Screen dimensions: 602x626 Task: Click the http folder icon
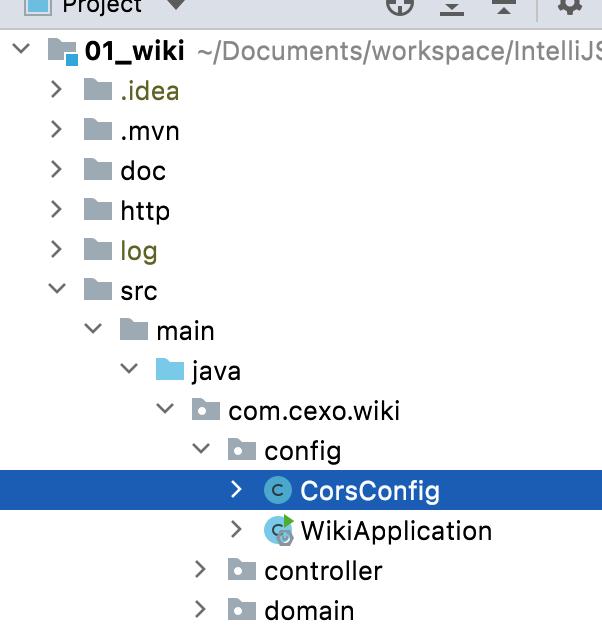98,209
